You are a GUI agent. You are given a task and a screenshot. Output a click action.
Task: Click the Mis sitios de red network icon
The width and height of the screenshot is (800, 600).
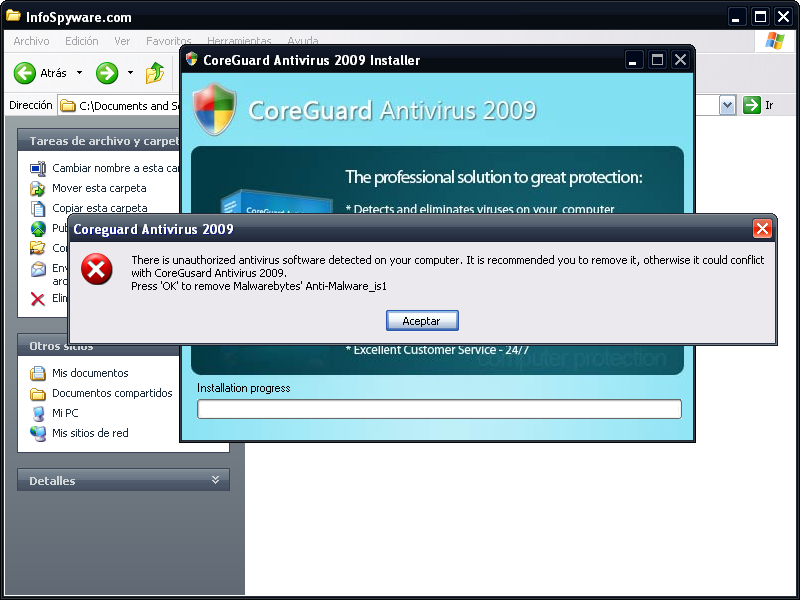[x=38, y=433]
